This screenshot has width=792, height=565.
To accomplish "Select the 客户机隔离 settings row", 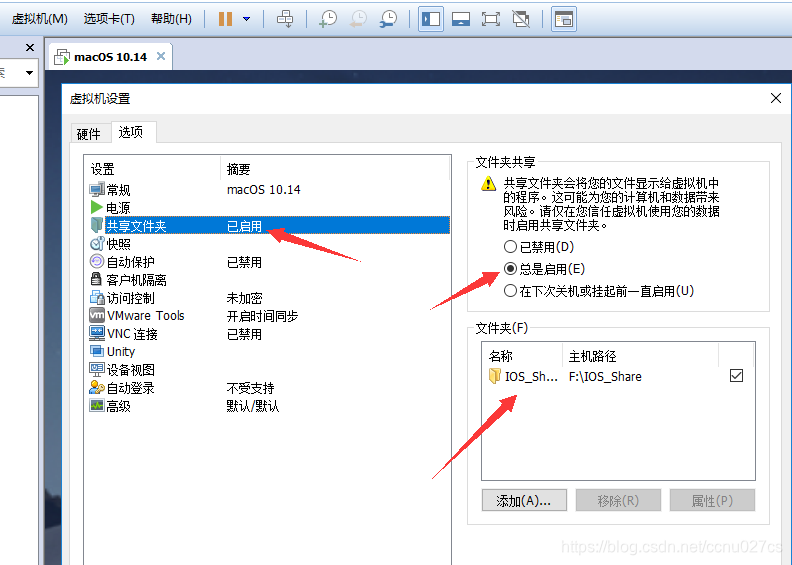I will pyautogui.click(x=268, y=280).
